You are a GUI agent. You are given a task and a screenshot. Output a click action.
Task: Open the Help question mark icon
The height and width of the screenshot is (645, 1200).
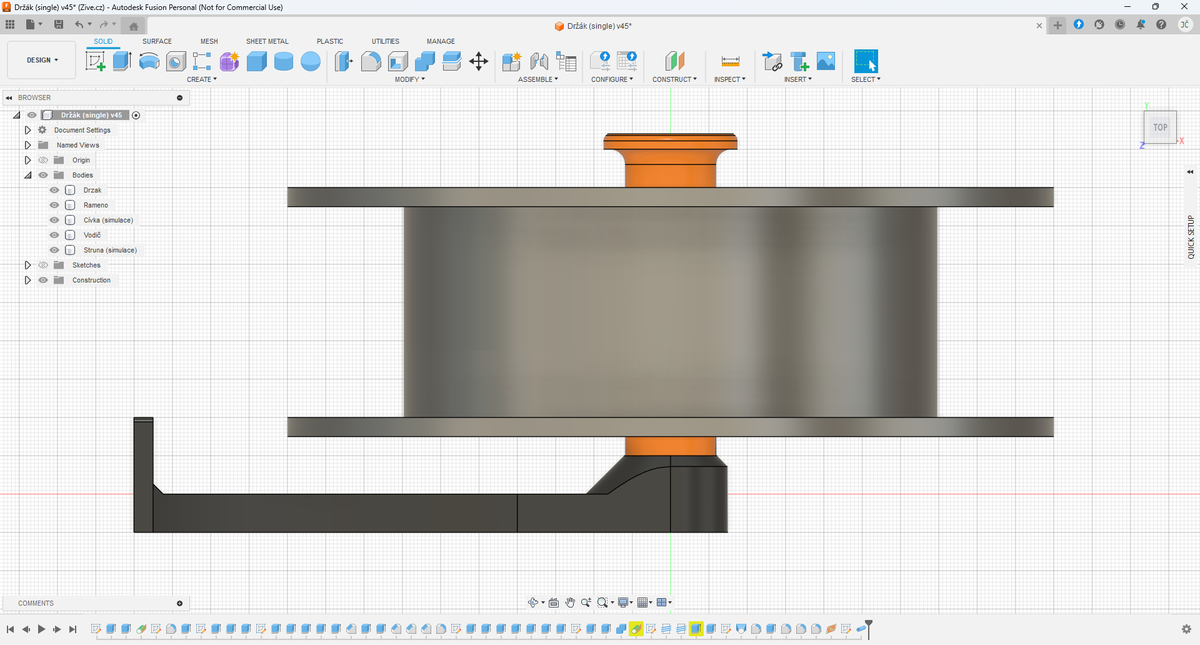point(1160,24)
